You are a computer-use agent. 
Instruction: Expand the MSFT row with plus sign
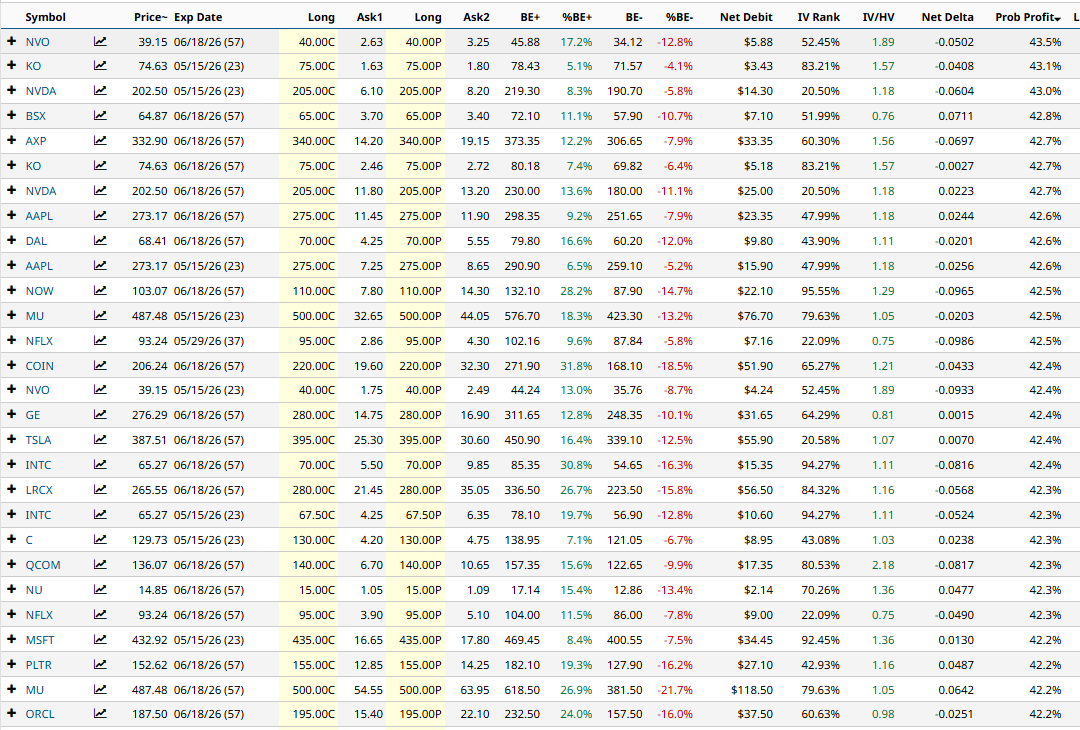11,639
